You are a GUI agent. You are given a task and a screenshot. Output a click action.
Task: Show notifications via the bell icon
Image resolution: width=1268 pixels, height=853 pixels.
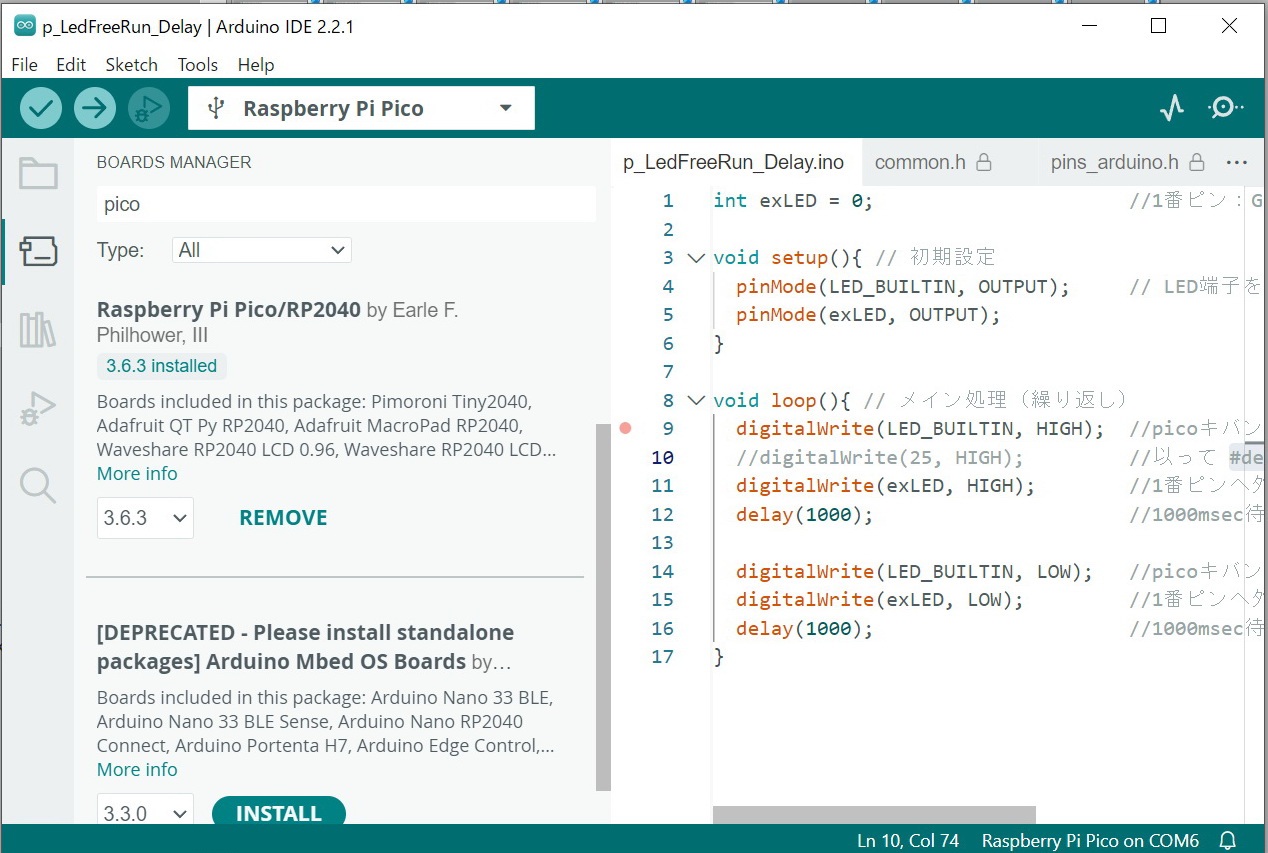[x=1228, y=840]
